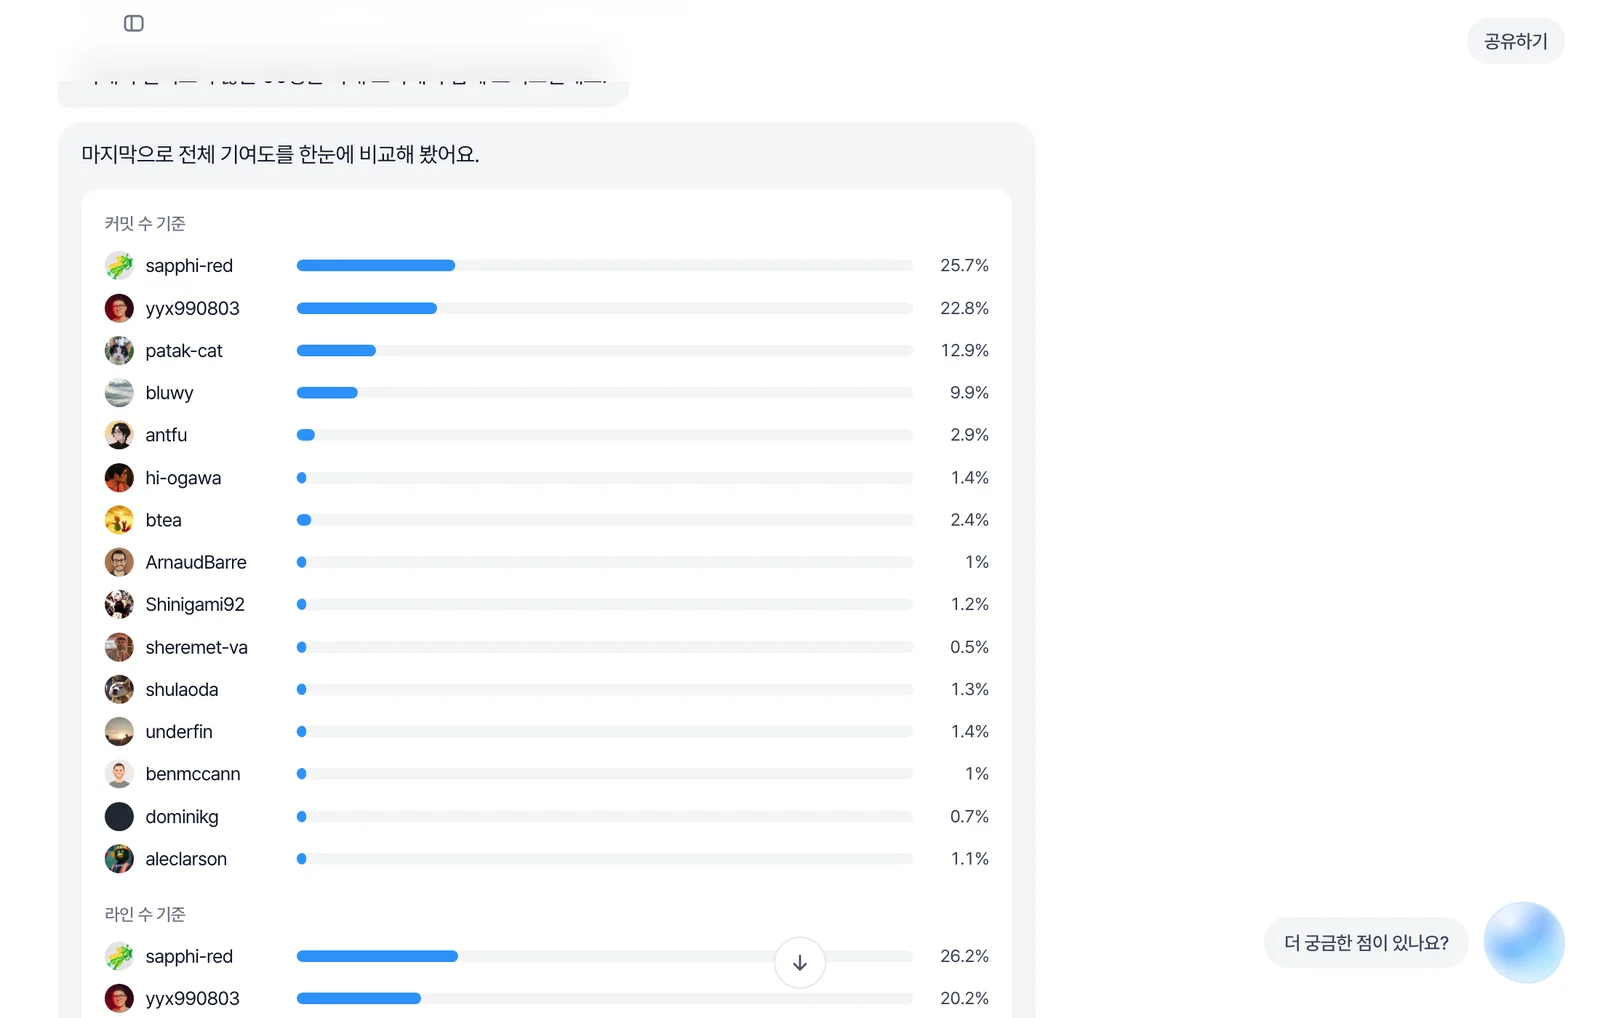The image size is (1600, 1018).
Task: Click the aleclarson avatar
Action: point(119,859)
